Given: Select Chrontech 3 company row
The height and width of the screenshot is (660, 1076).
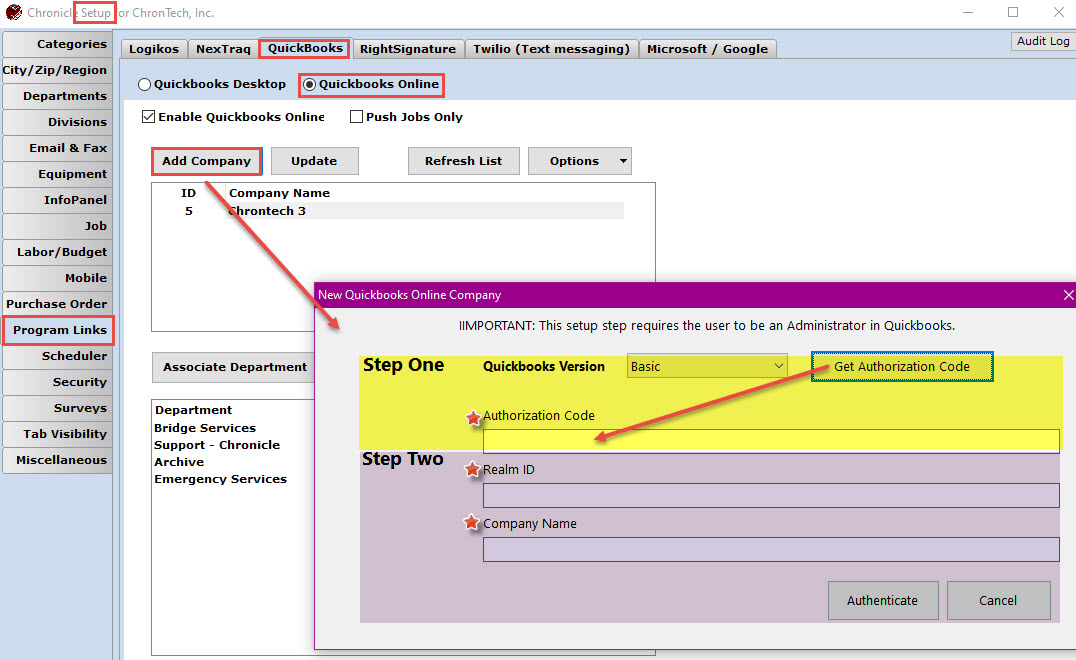Looking at the screenshot, I should 390,211.
